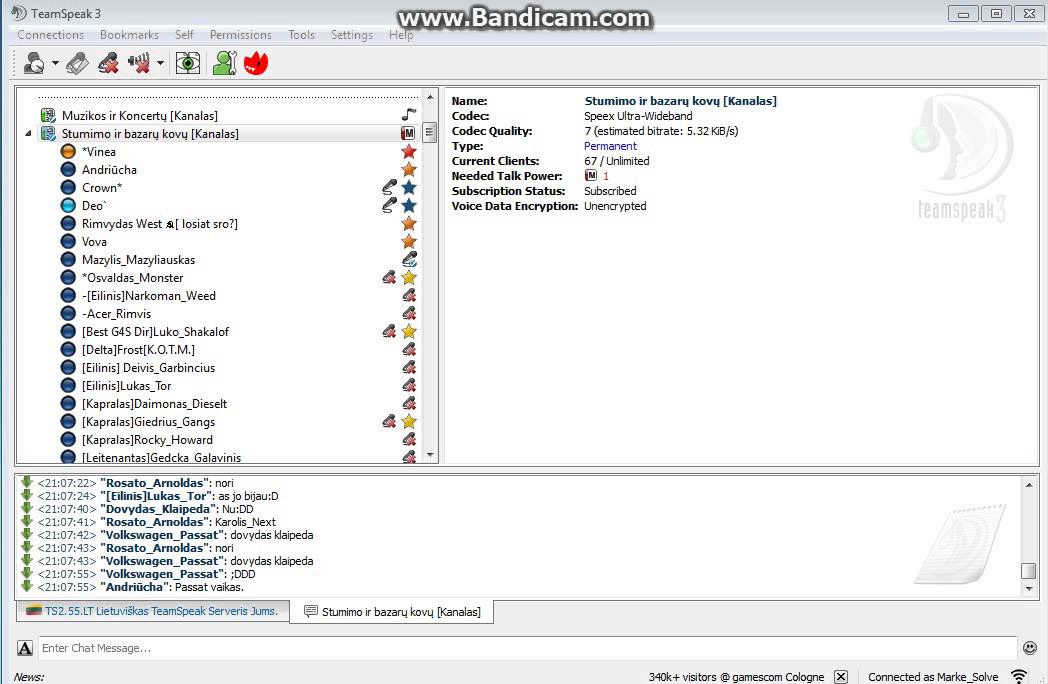The height and width of the screenshot is (684, 1048).
Task: Select user [Best G4S Dir]Luko_Shakalof
Action: click(155, 332)
